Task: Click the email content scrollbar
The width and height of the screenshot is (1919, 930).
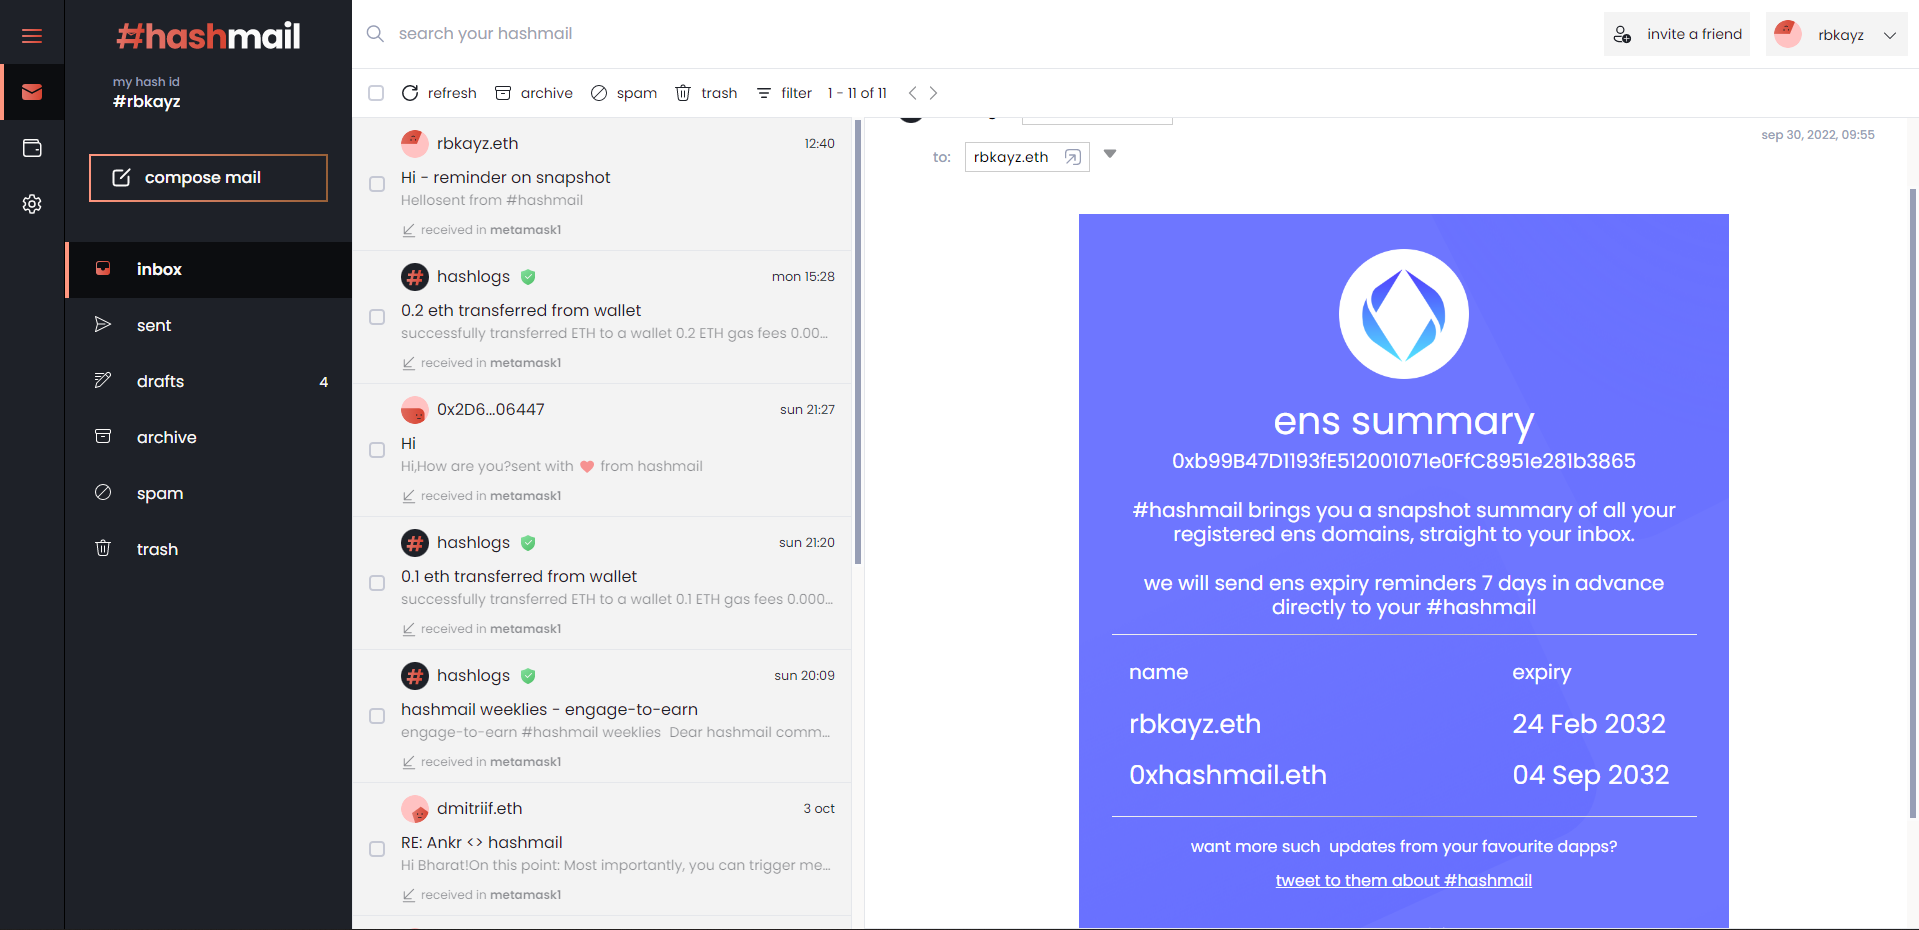Action: click(1913, 503)
